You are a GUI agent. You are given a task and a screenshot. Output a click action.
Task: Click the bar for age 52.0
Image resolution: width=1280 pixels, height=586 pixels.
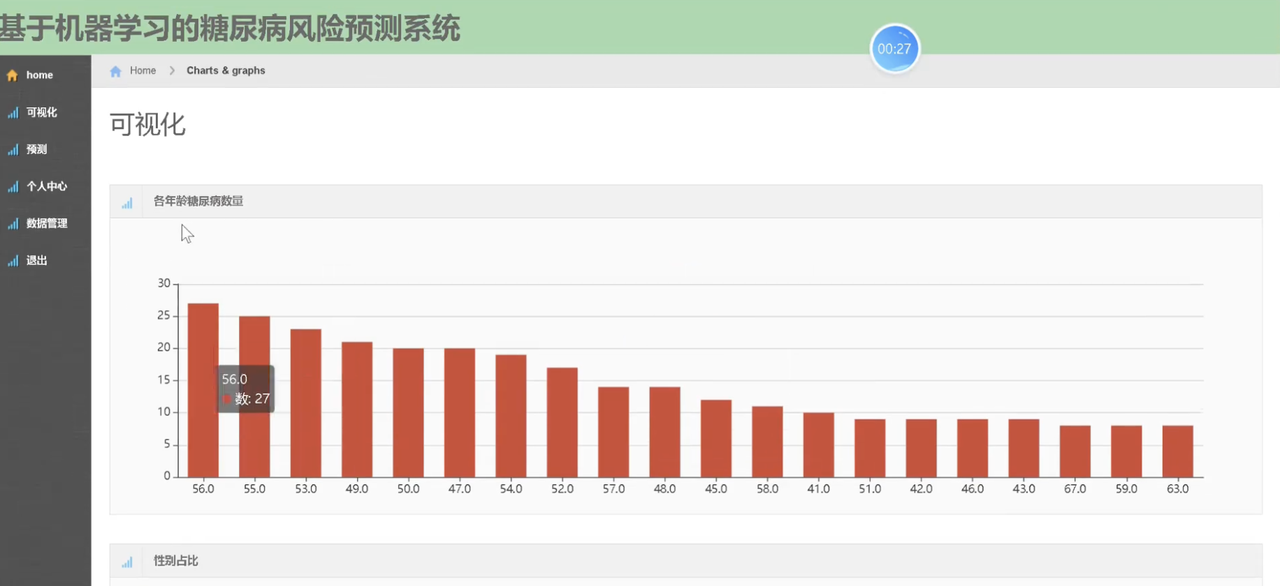click(562, 422)
